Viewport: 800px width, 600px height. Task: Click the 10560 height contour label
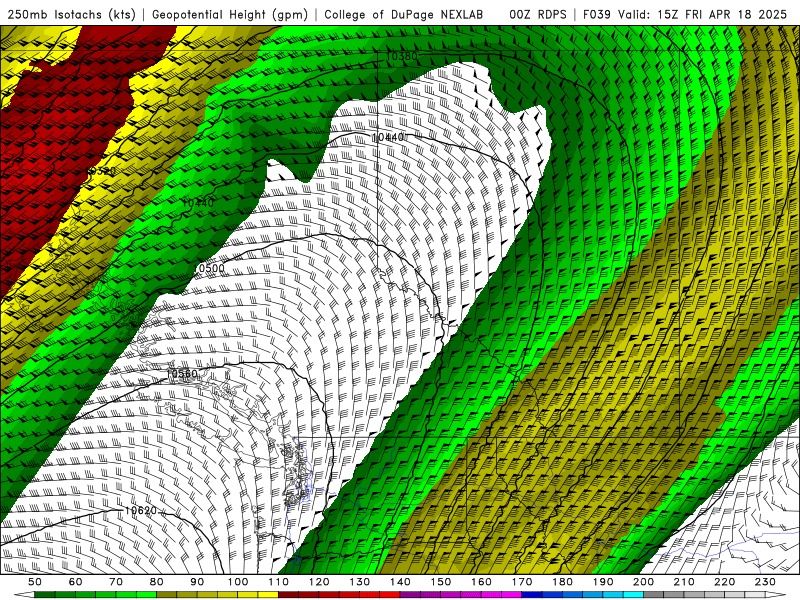(x=182, y=374)
